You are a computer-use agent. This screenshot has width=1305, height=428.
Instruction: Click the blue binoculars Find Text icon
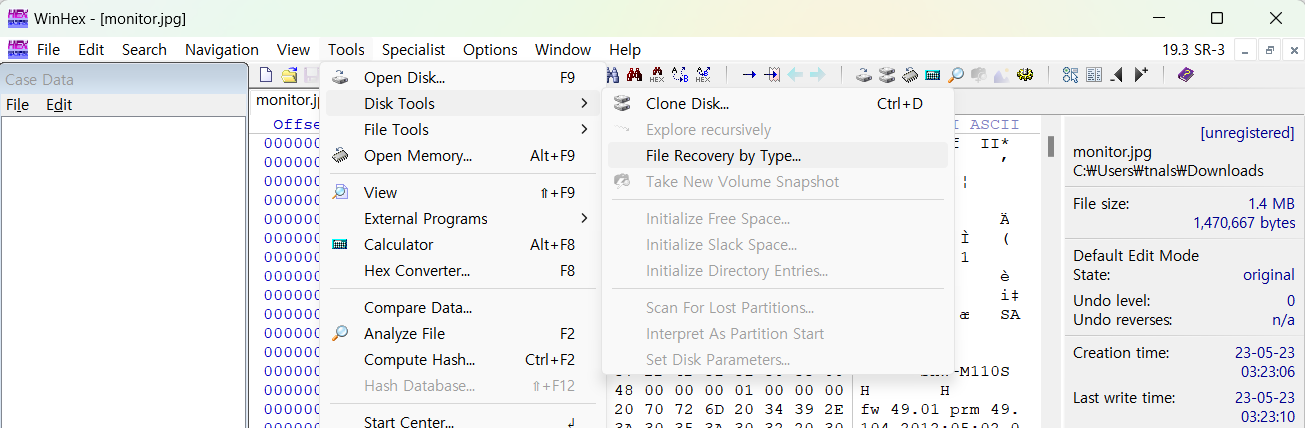pos(612,75)
